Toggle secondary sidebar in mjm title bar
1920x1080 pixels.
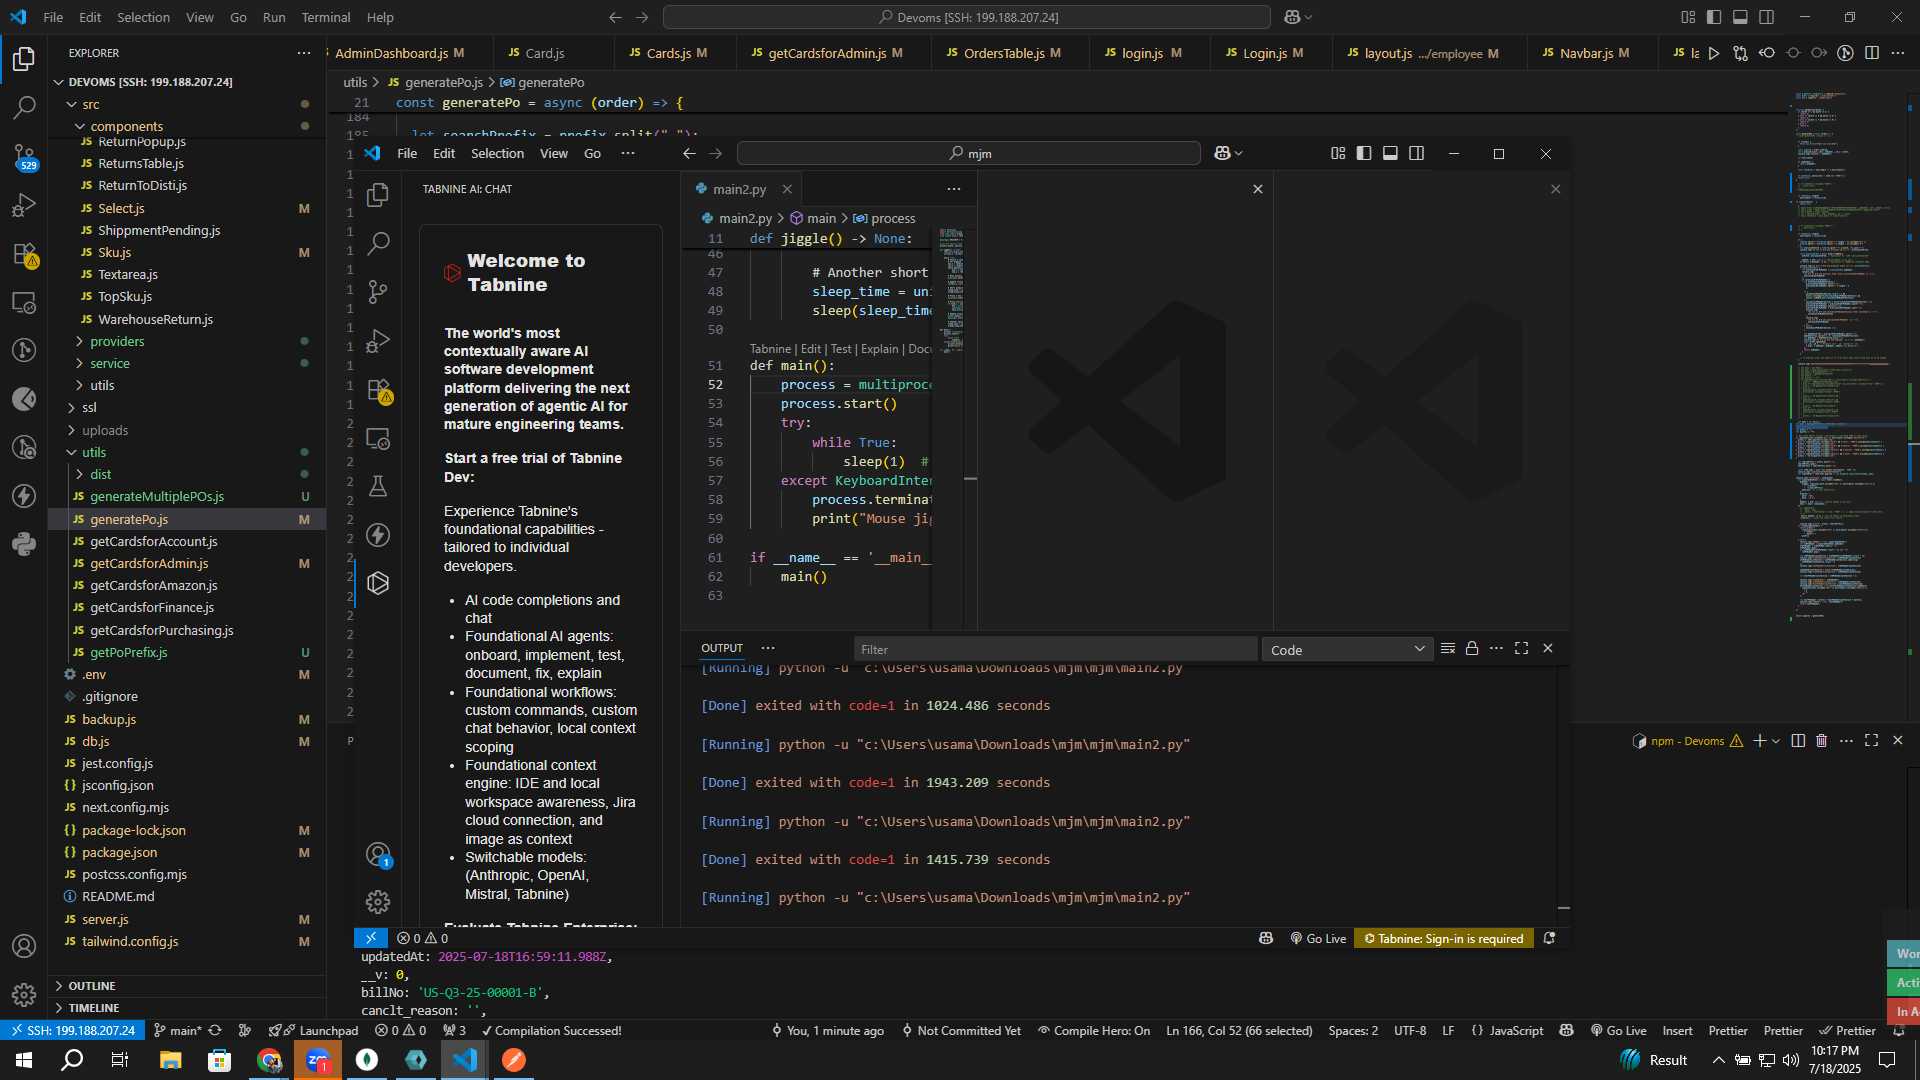tap(1417, 153)
